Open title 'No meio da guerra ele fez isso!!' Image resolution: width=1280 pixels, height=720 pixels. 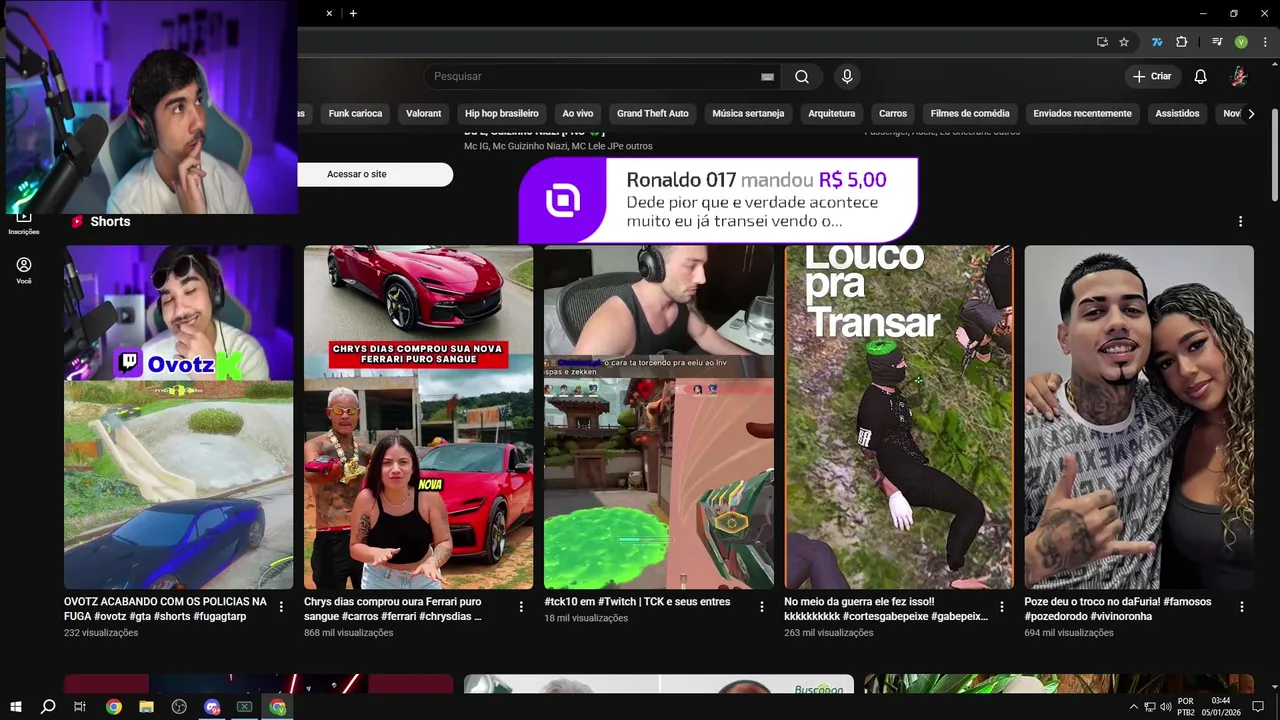point(886,609)
